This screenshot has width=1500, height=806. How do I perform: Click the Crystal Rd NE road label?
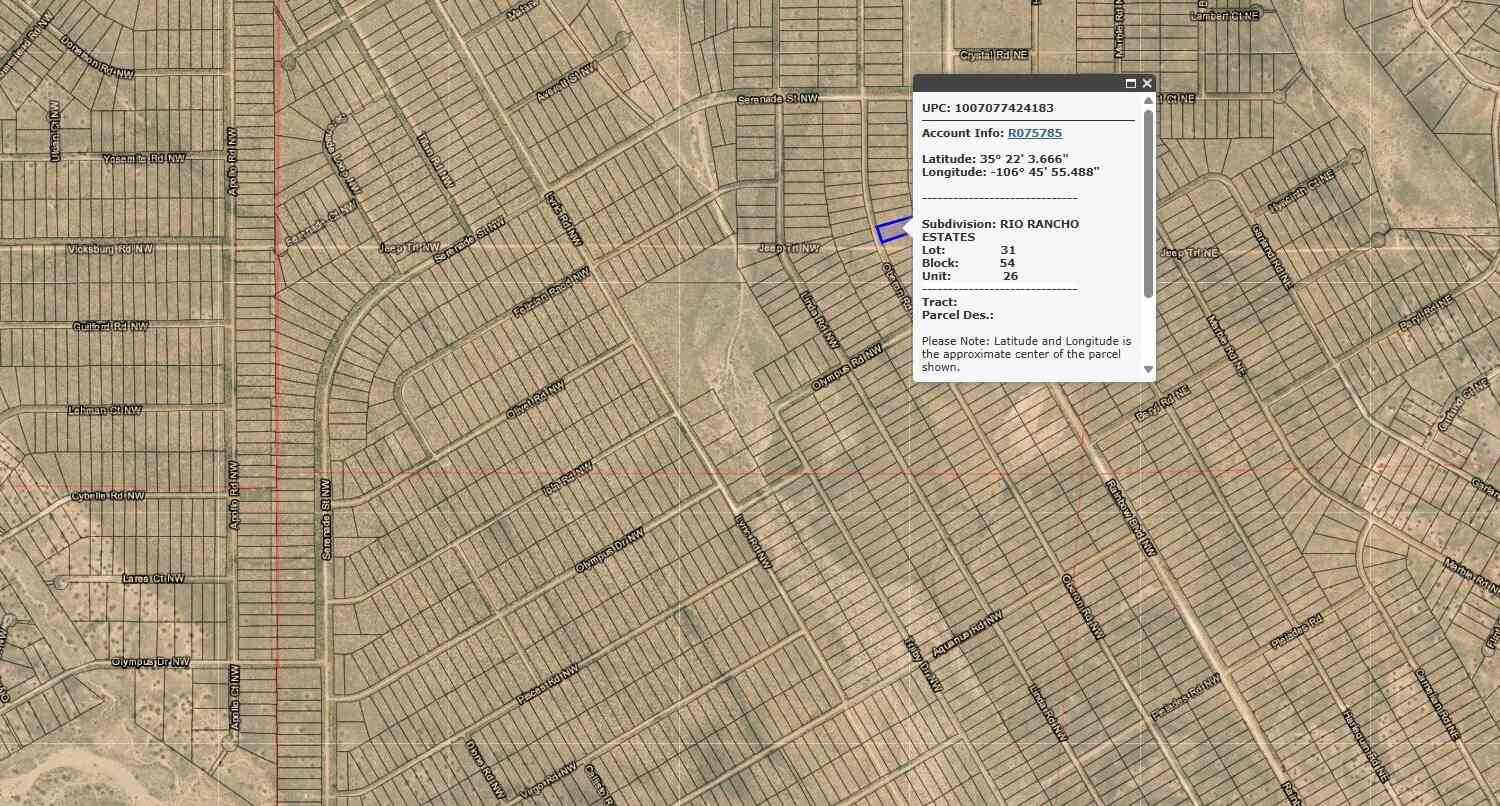[x=994, y=55]
